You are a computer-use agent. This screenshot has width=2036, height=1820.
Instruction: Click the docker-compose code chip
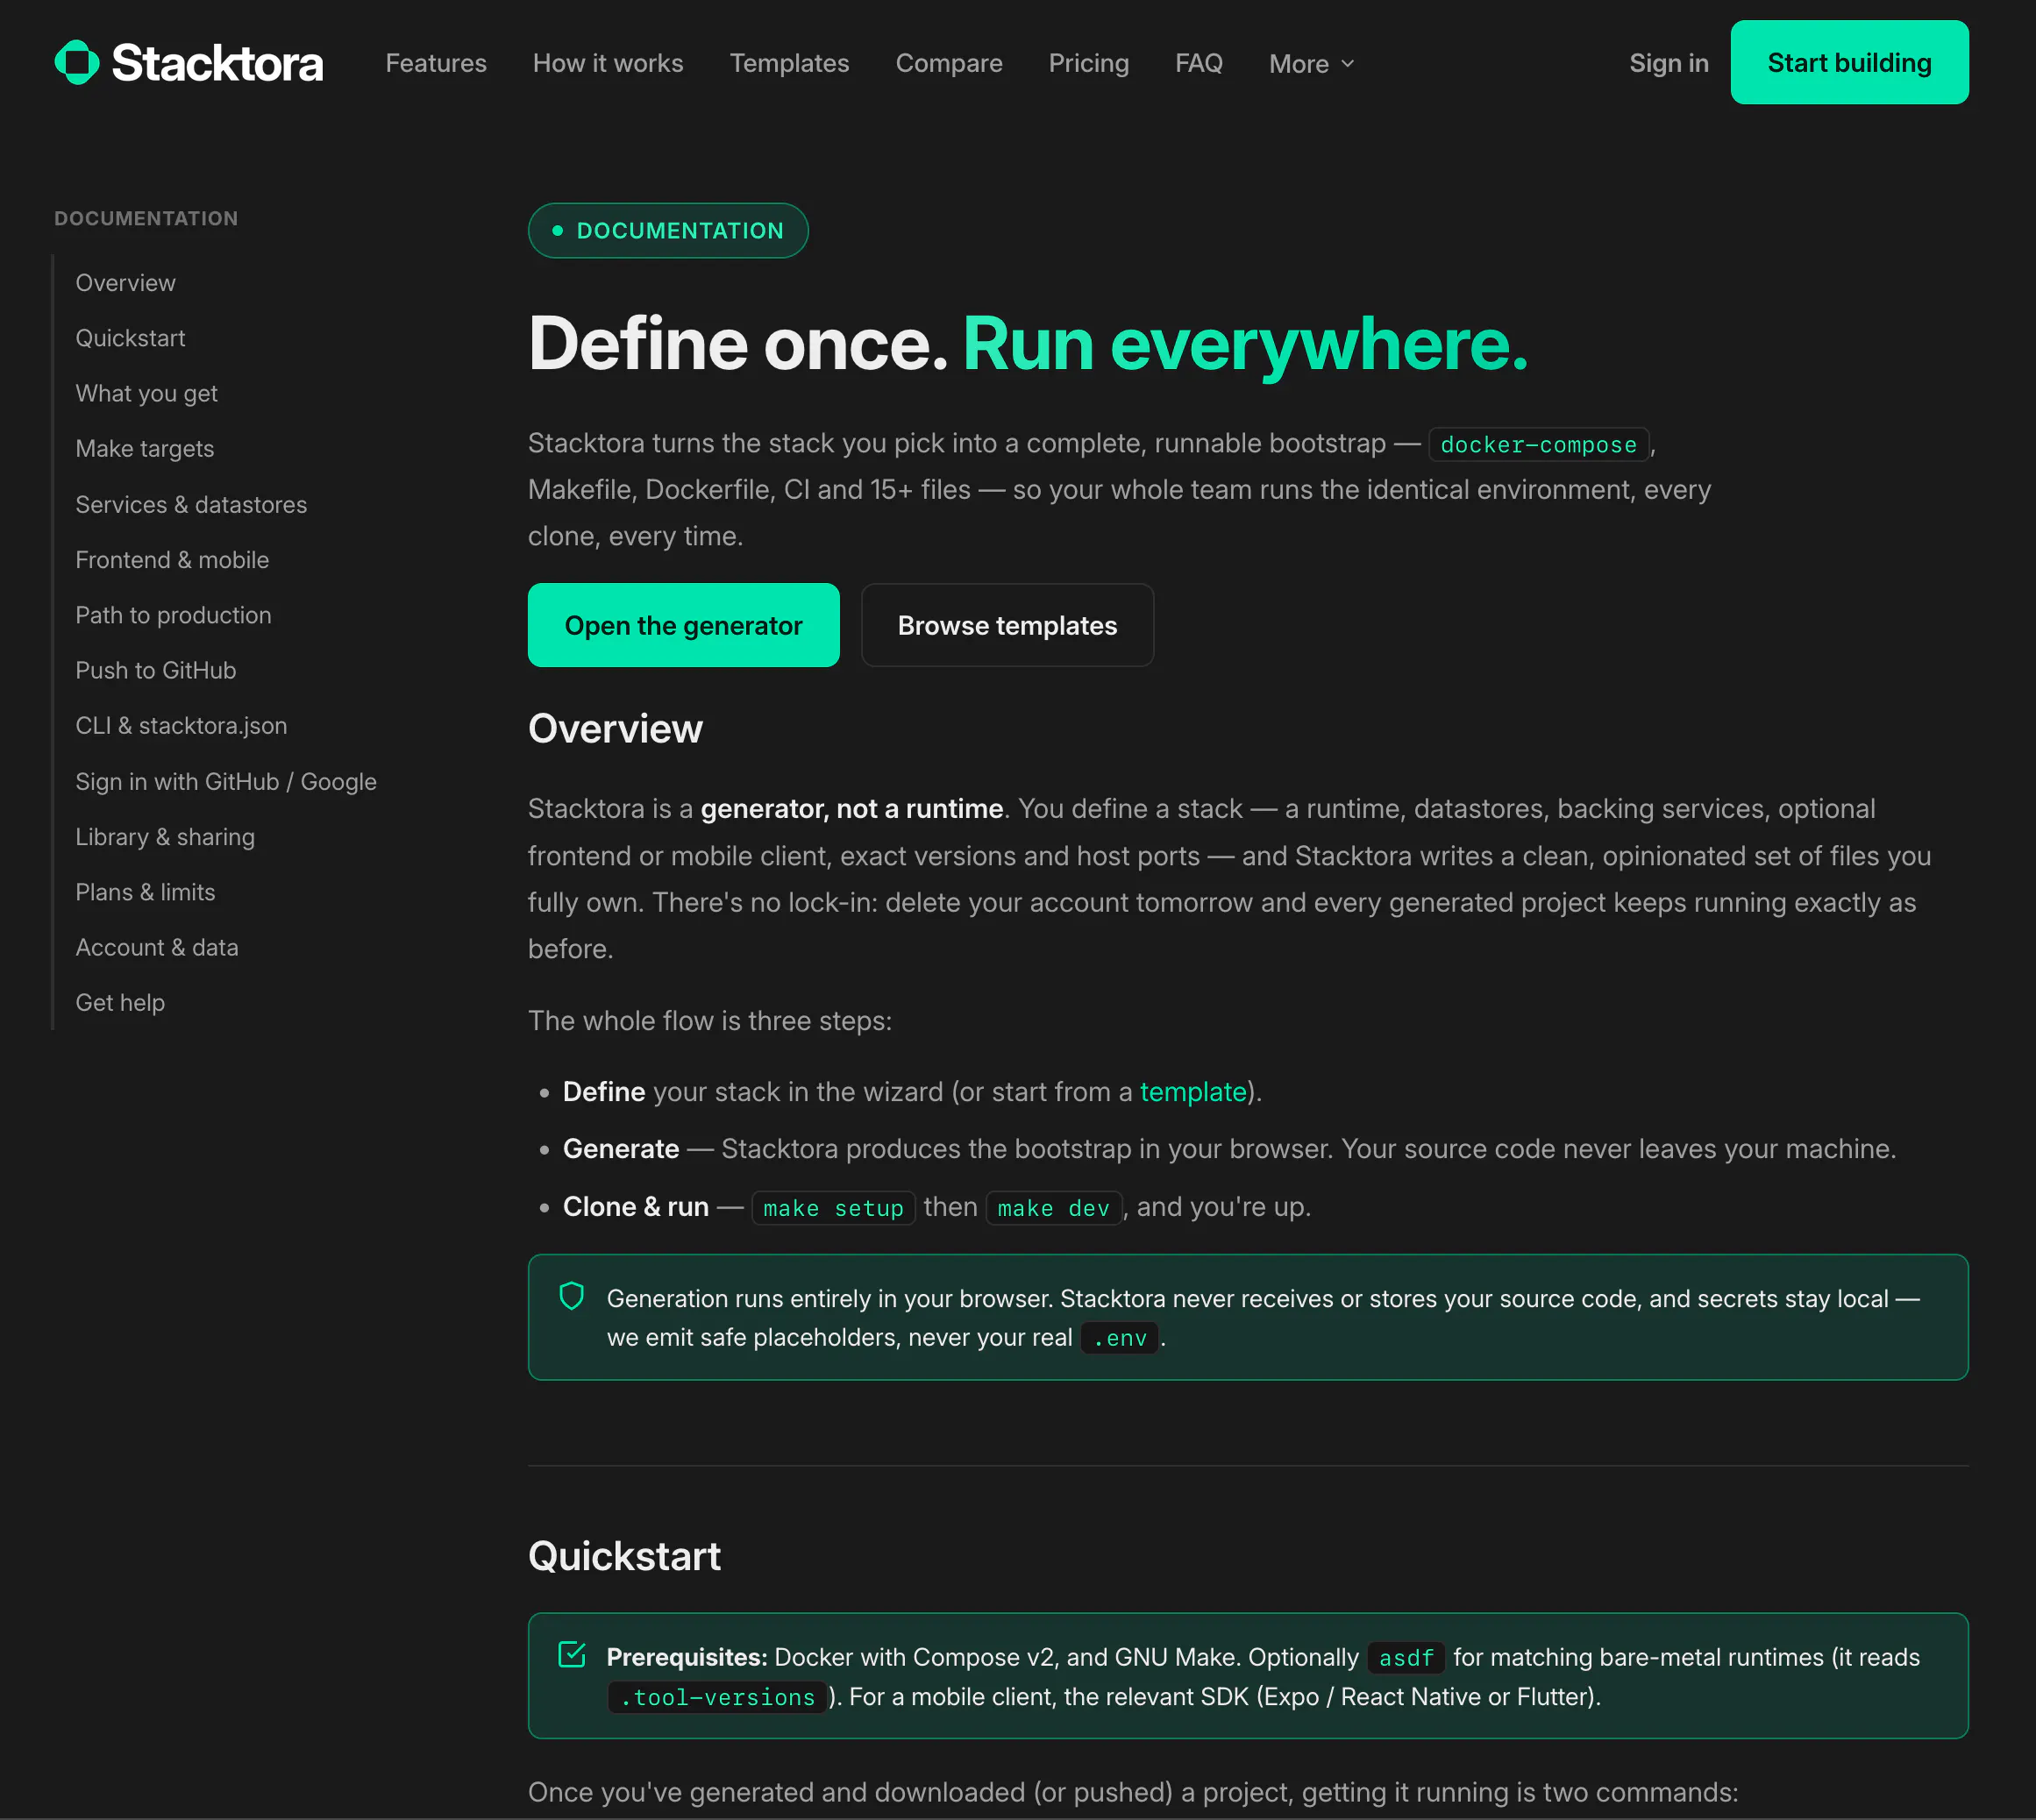(x=1539, y=444)
